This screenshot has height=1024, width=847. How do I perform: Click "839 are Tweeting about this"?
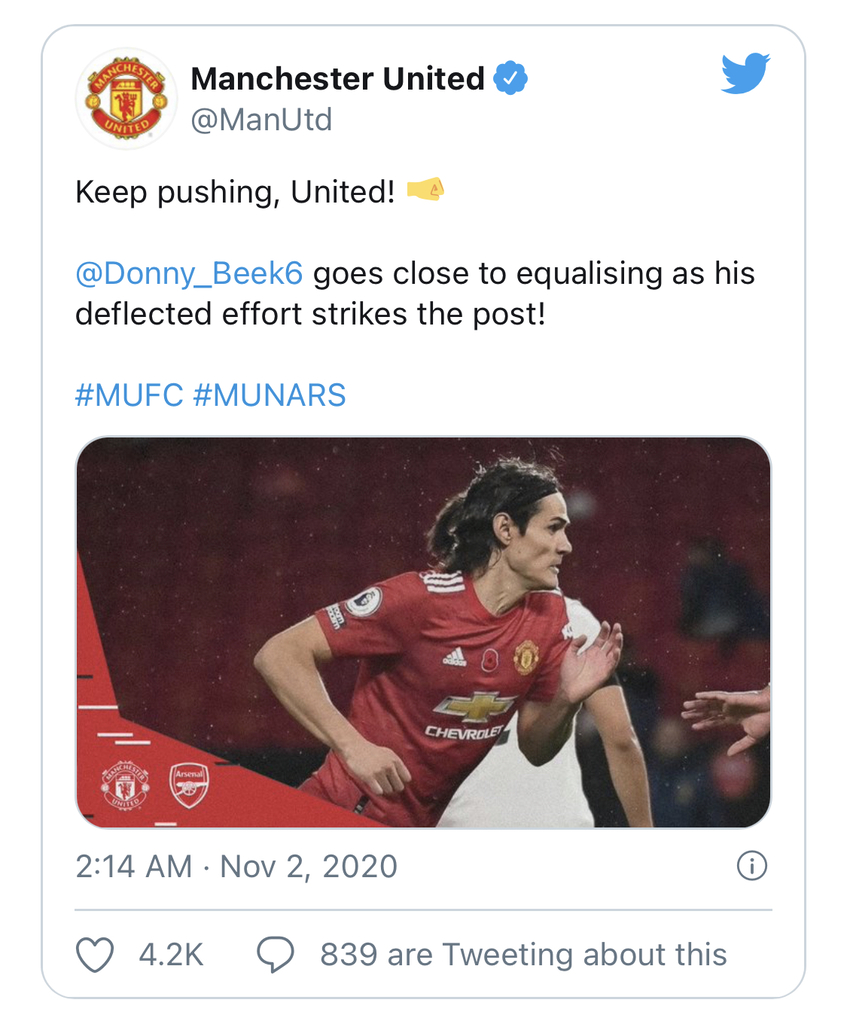coord(523,955)
